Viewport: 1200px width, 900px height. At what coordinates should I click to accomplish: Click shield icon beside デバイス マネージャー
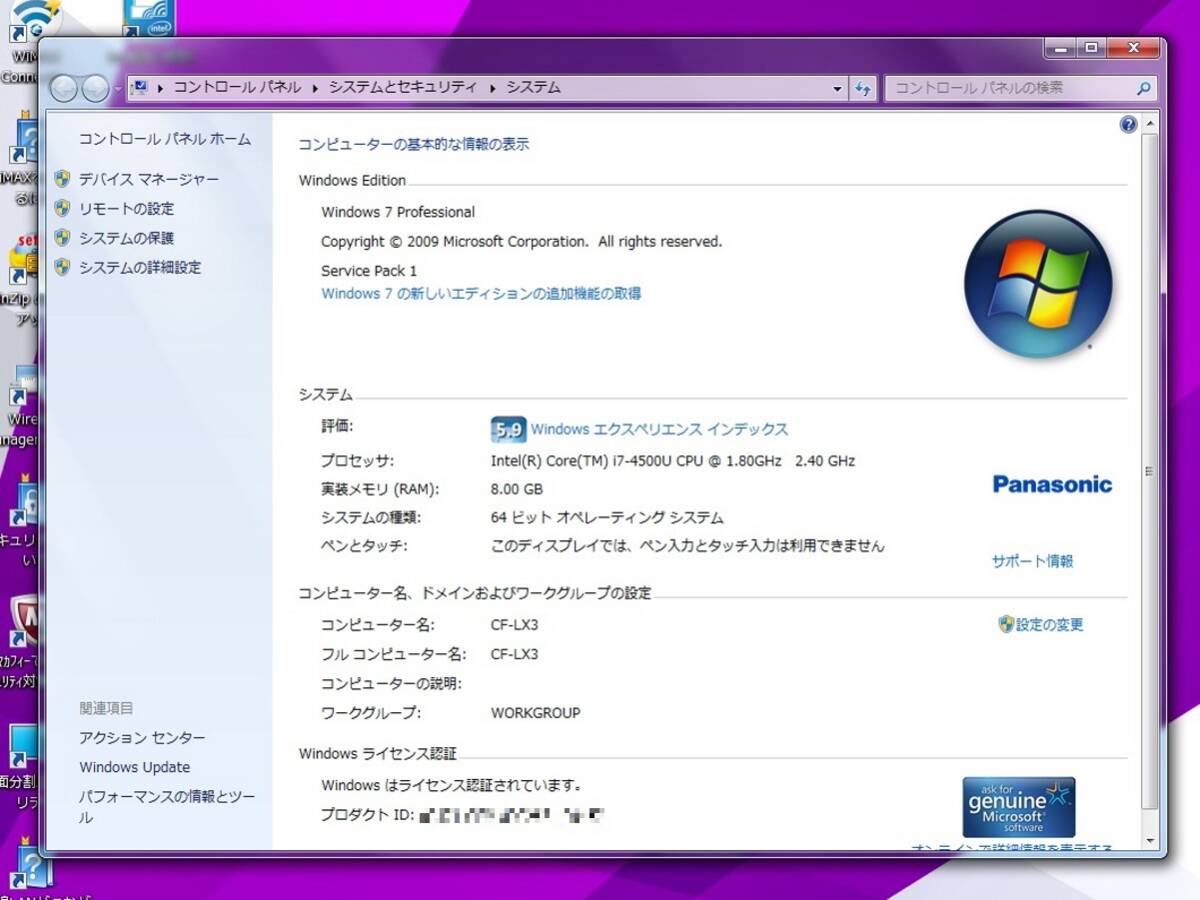(62, 179)
